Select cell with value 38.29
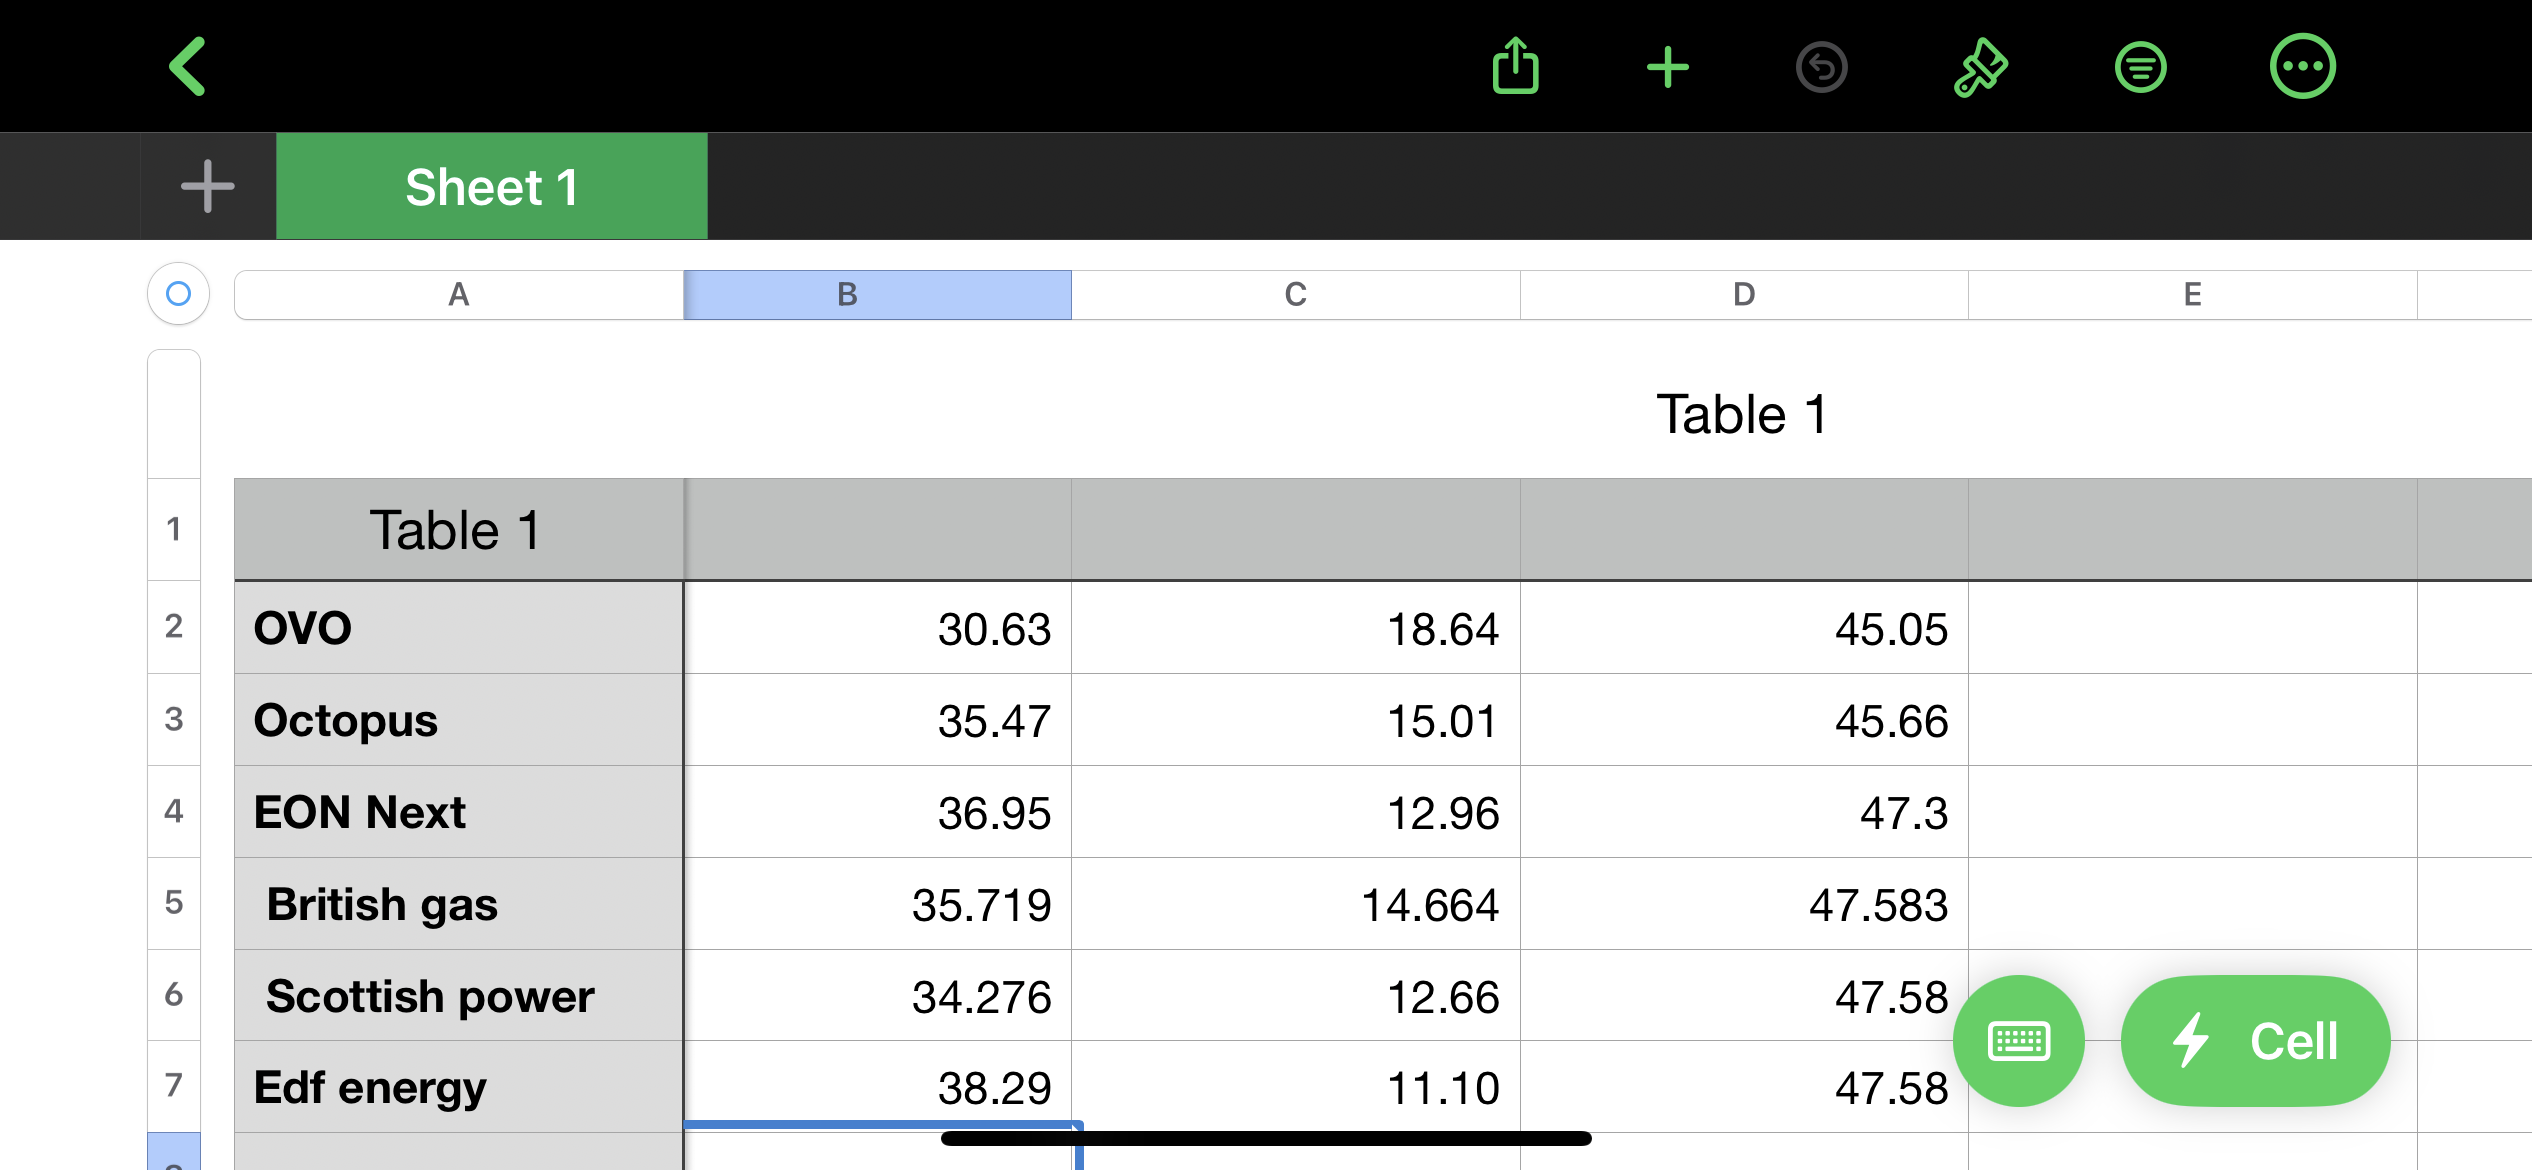Image resolution: width=2532 pixels, height=1170 pixels. tap(878, 1086)
